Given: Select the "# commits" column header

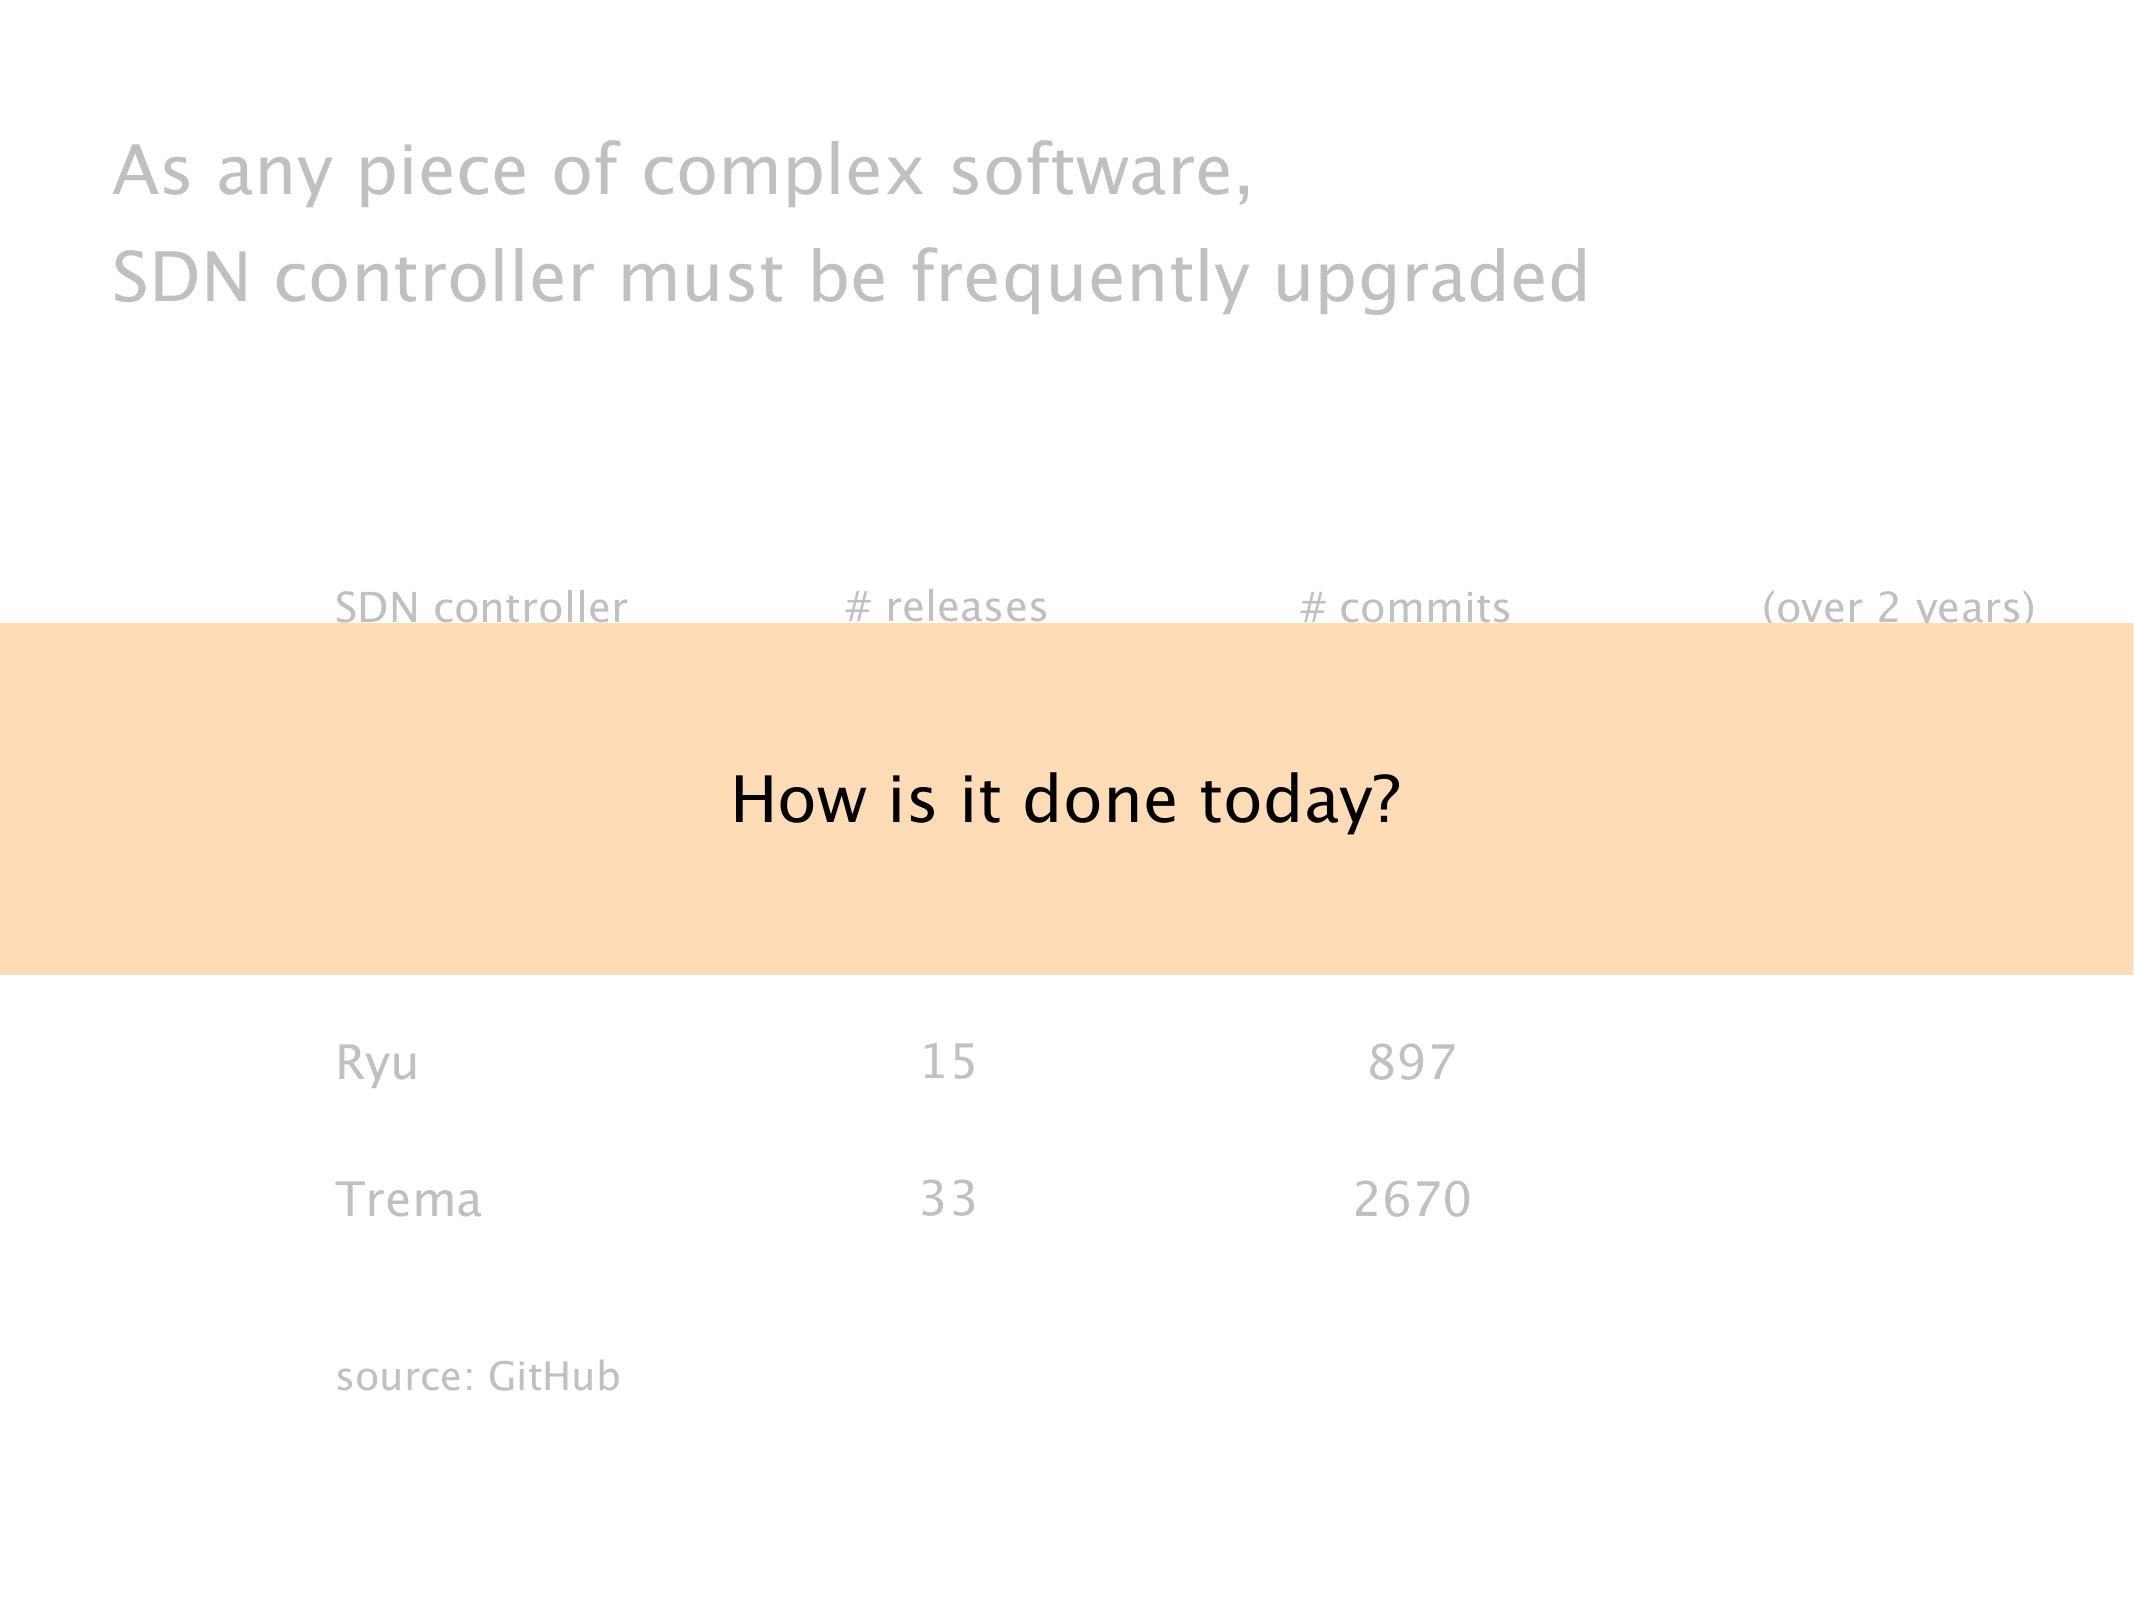Looking at the screenshot, I should [1404, 607].
